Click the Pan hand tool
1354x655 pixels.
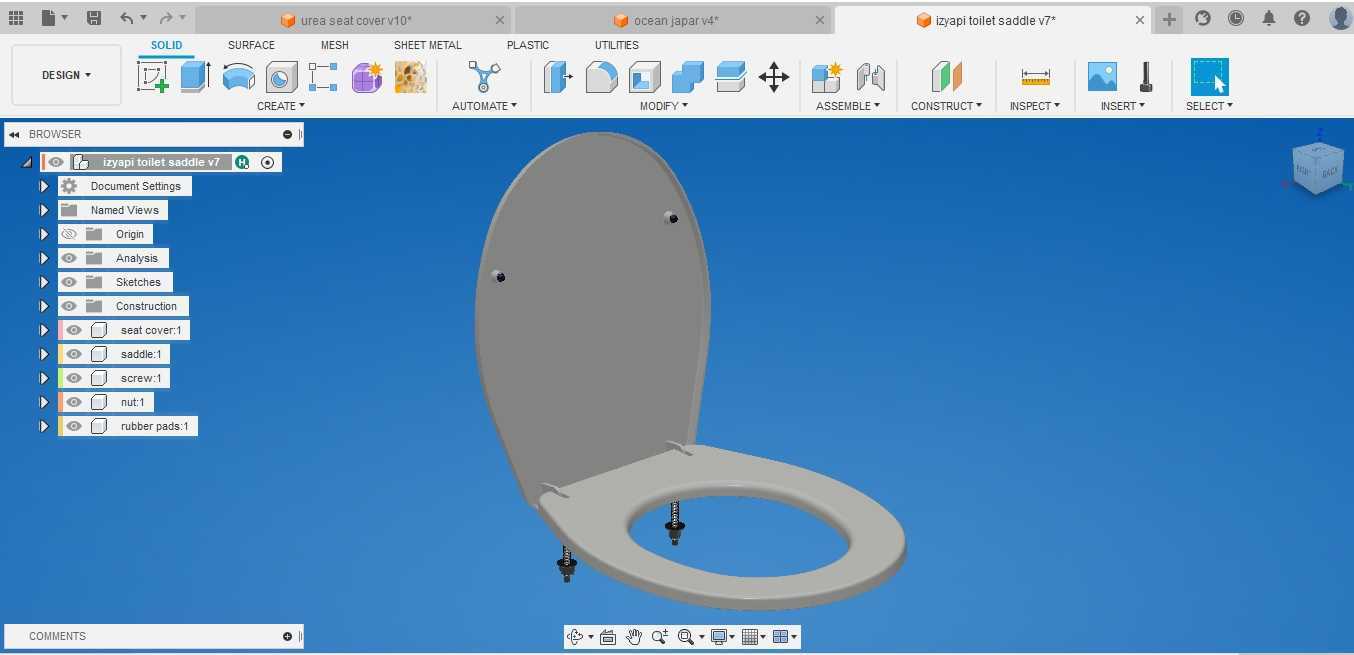click(x=633, y=637)
